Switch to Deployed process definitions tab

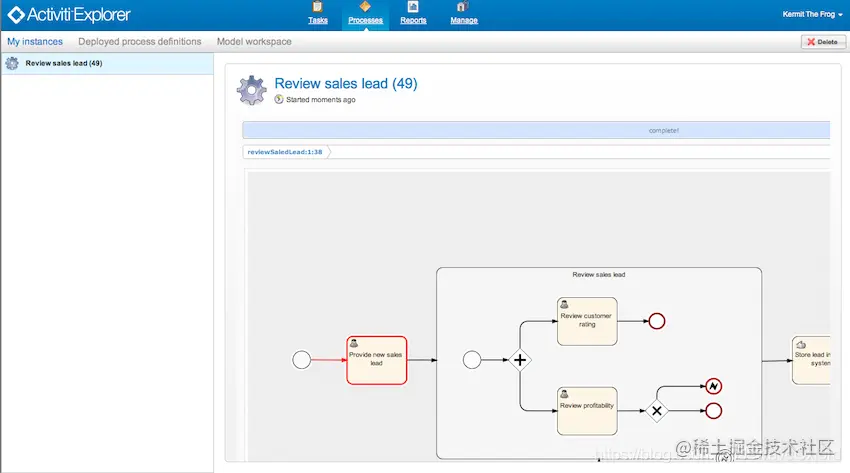pos(139,42)
